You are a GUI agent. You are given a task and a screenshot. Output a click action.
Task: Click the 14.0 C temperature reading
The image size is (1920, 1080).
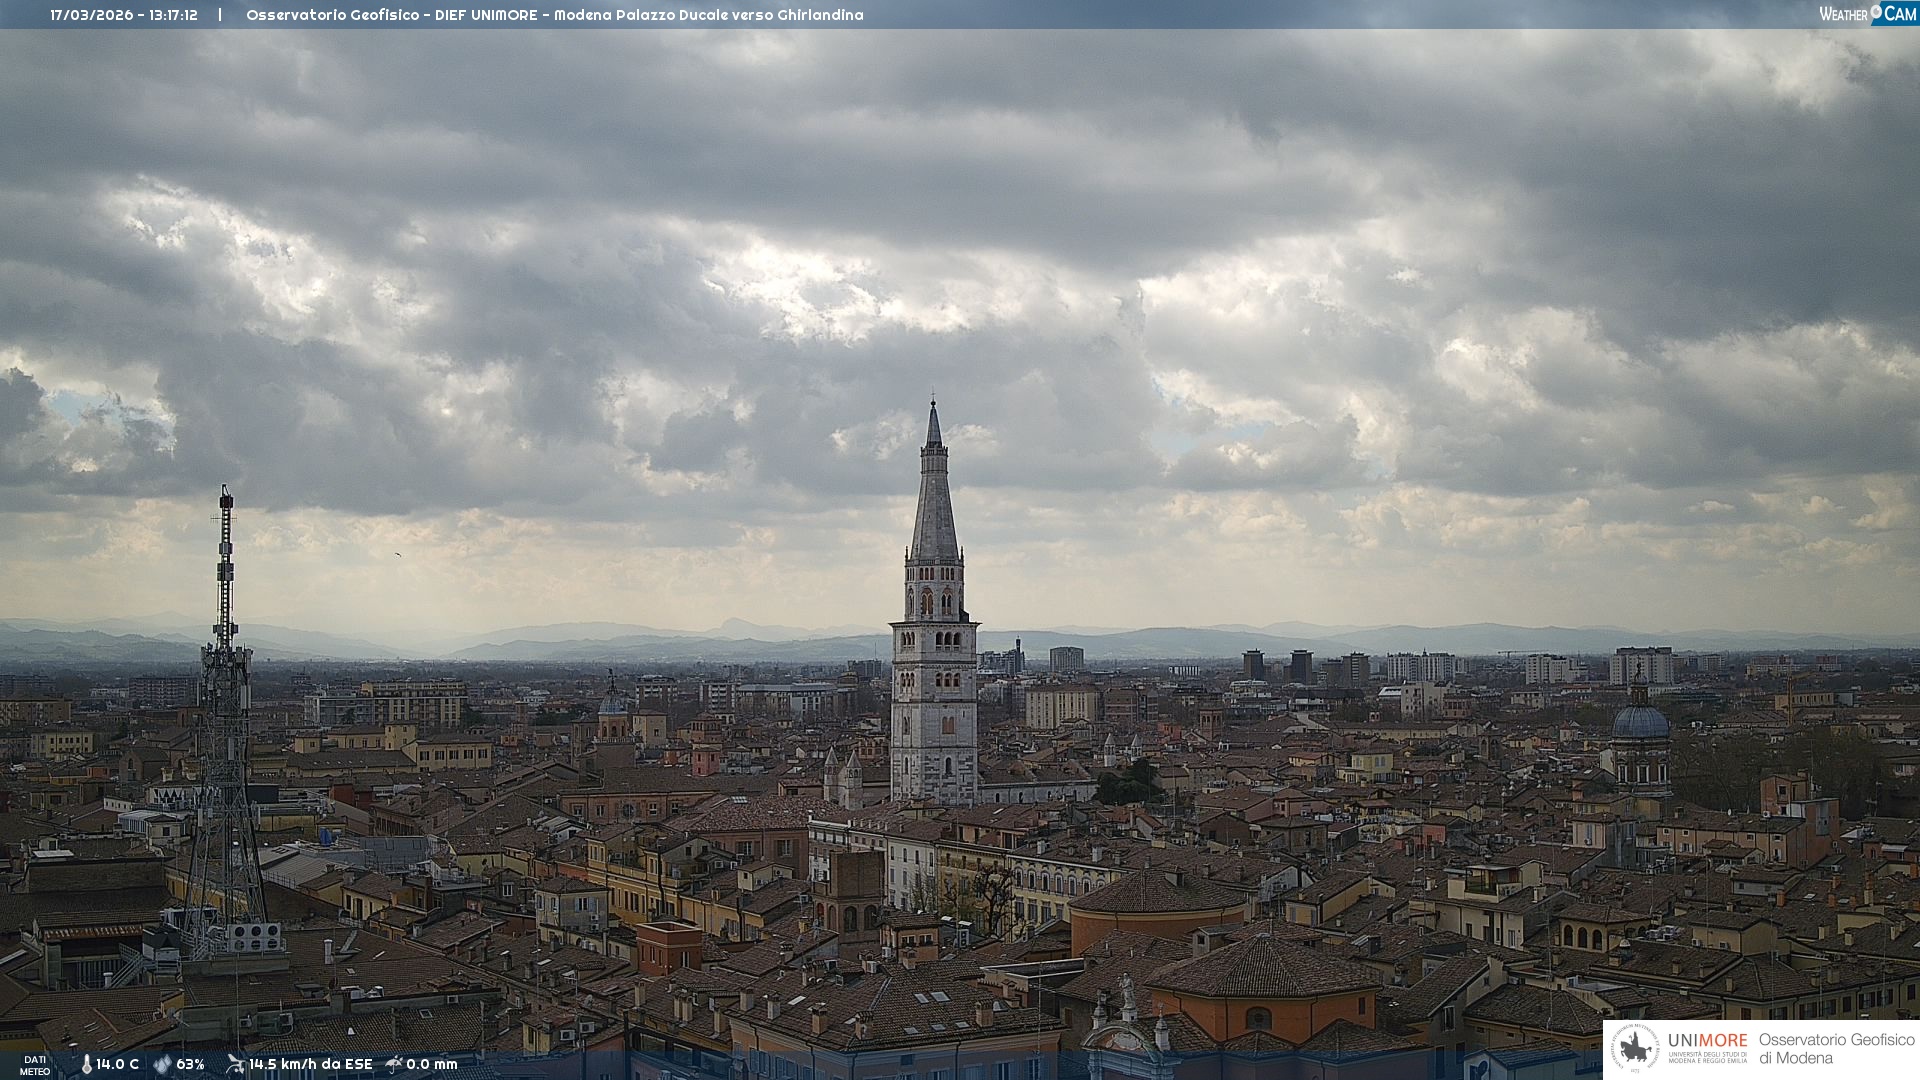[x=118, y=1064]
